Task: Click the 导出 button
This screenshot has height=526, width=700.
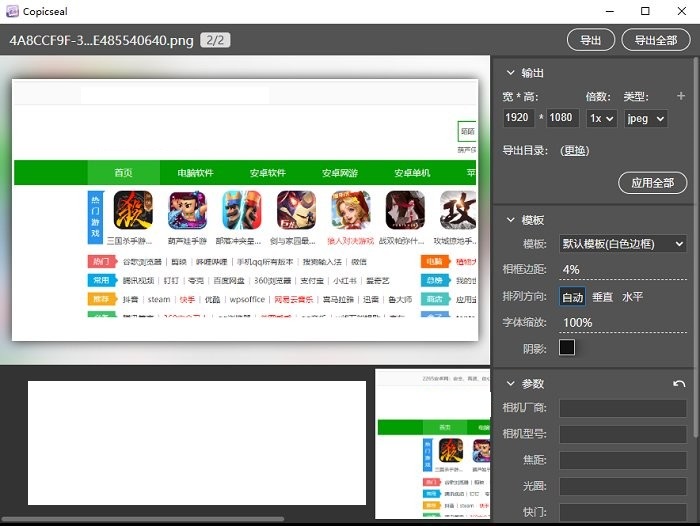Action: tap(591, 40)
